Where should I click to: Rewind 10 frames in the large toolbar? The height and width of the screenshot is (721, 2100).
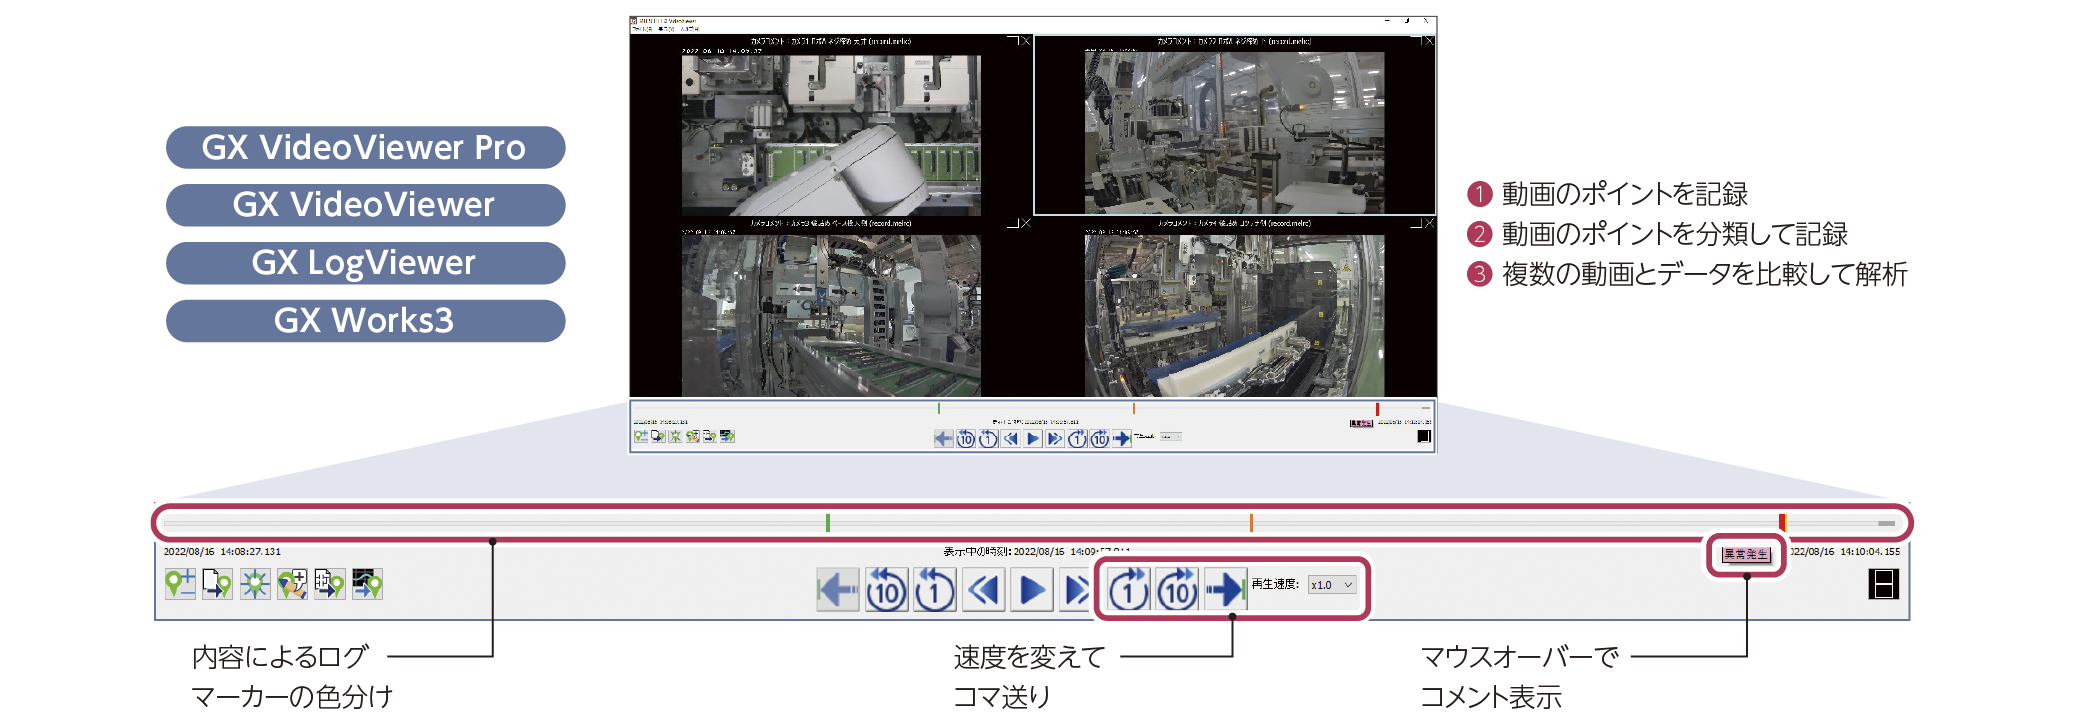click(x=886, y=590)
